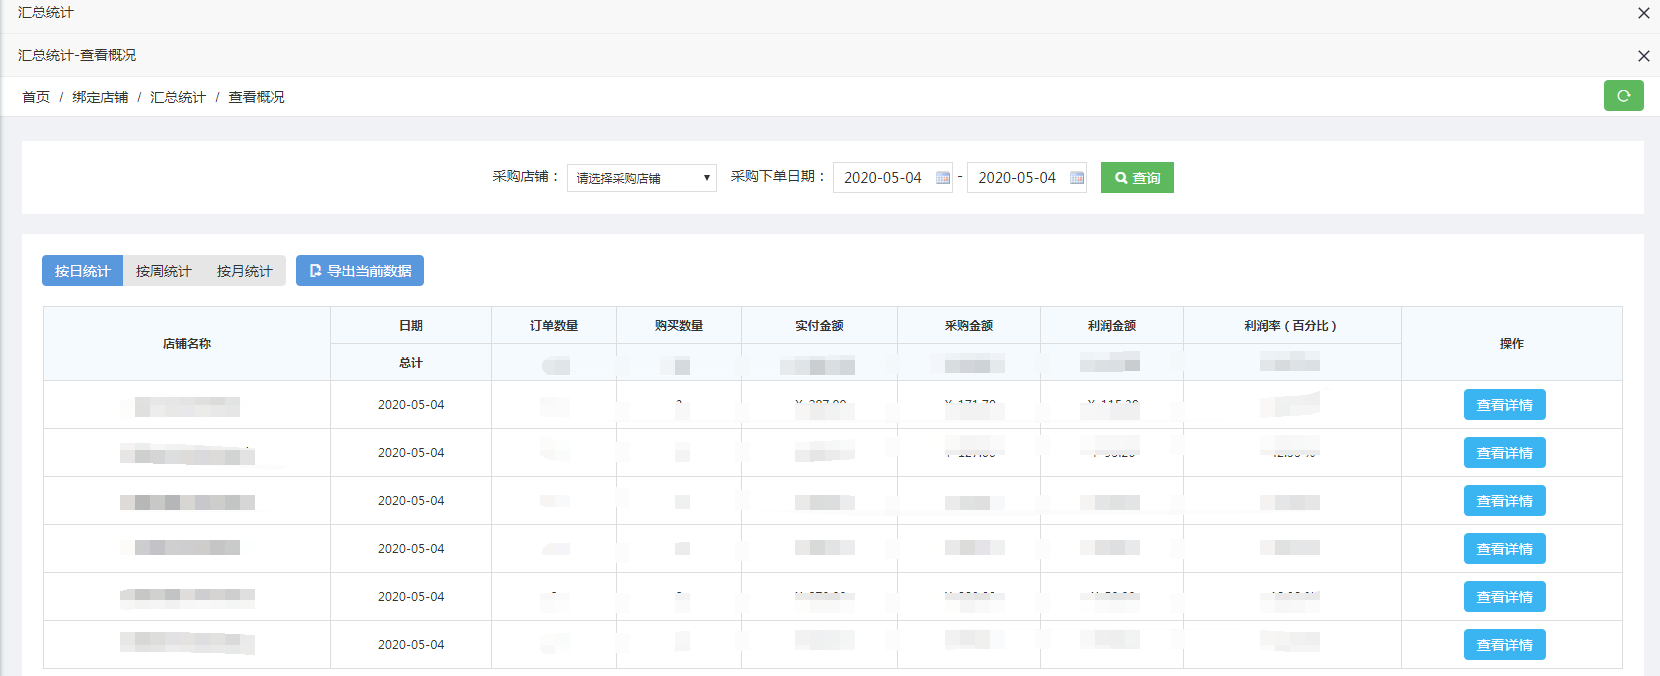1660x676 pixels.
Task: Click the 利润金额 column header
Action: point(1112,326)
